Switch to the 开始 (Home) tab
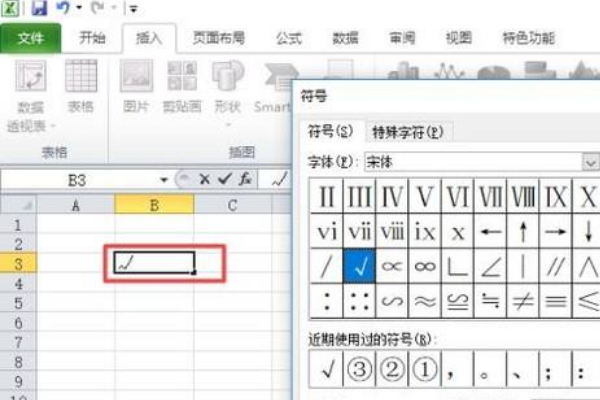The image size is (600, 400). pyautogui.click(x=92, y=38)
